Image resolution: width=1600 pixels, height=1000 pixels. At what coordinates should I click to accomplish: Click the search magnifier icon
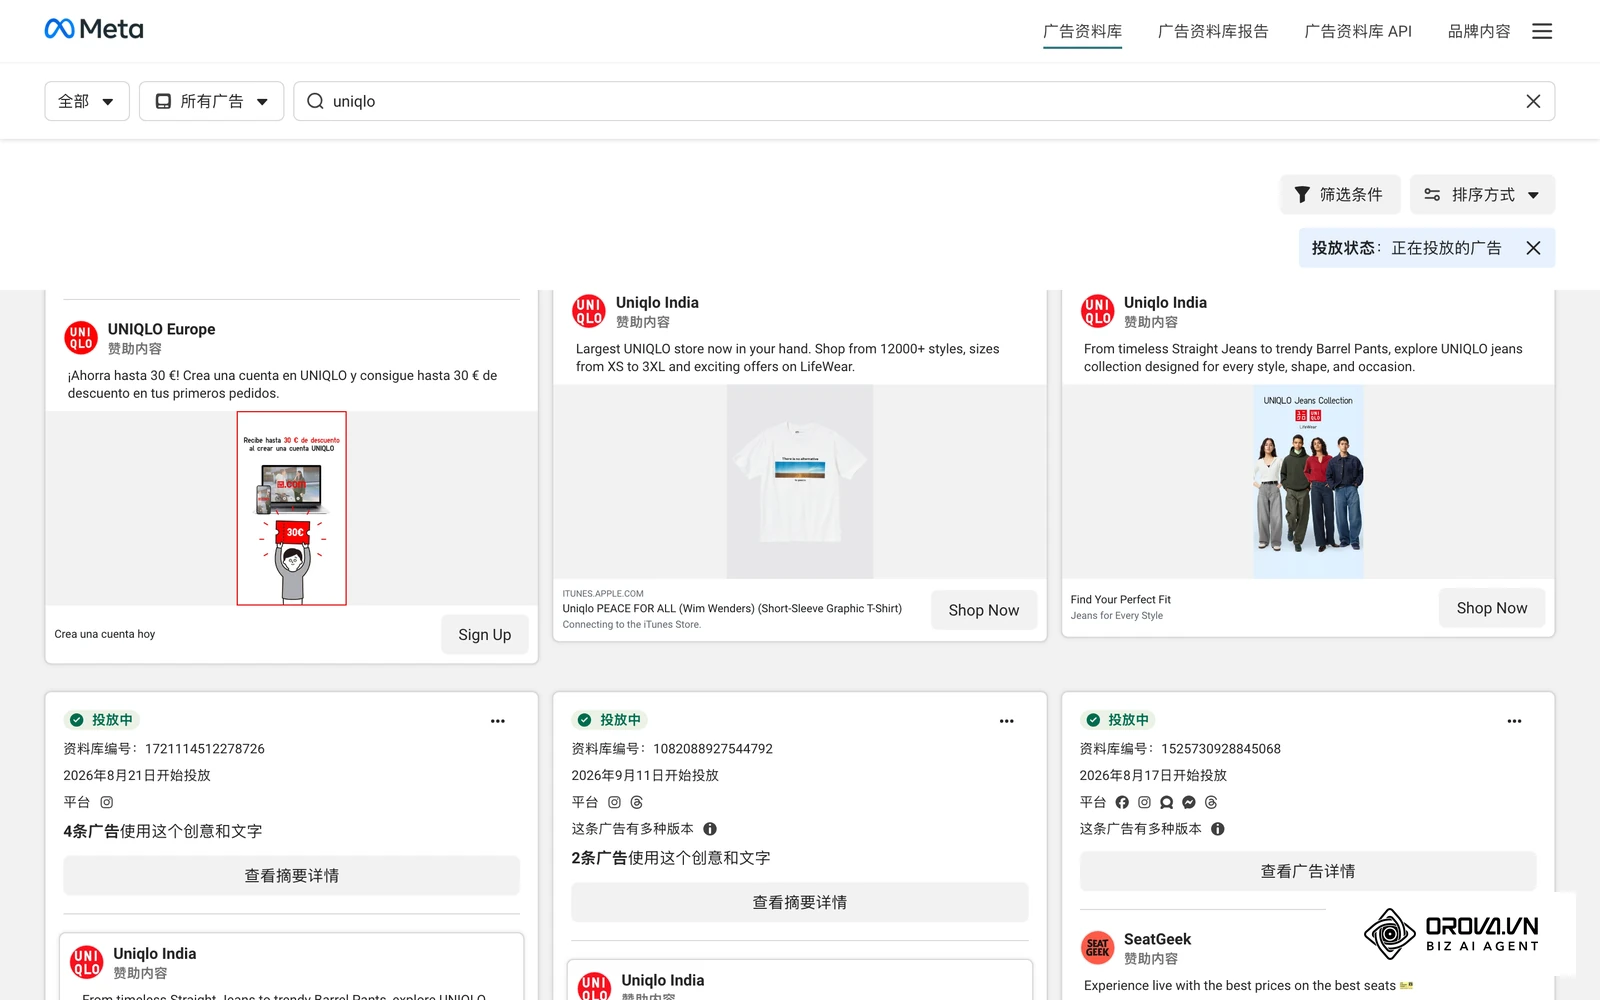pyautogui.click(x=315, y=101)
